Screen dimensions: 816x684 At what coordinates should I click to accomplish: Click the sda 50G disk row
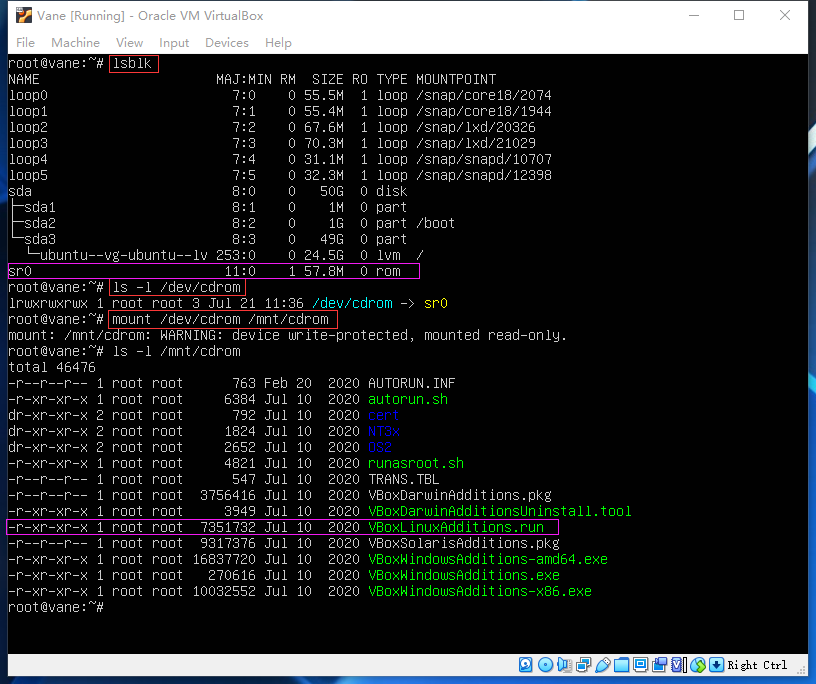208,192
